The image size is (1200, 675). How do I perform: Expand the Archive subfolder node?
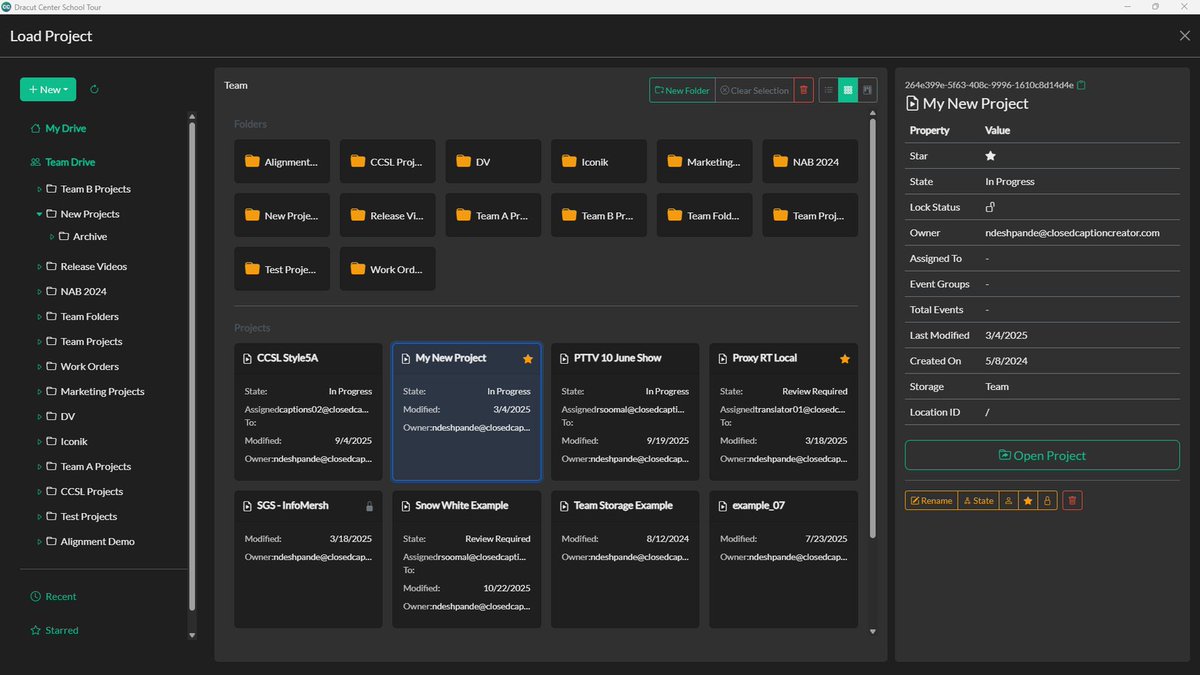tap(52, 237)
